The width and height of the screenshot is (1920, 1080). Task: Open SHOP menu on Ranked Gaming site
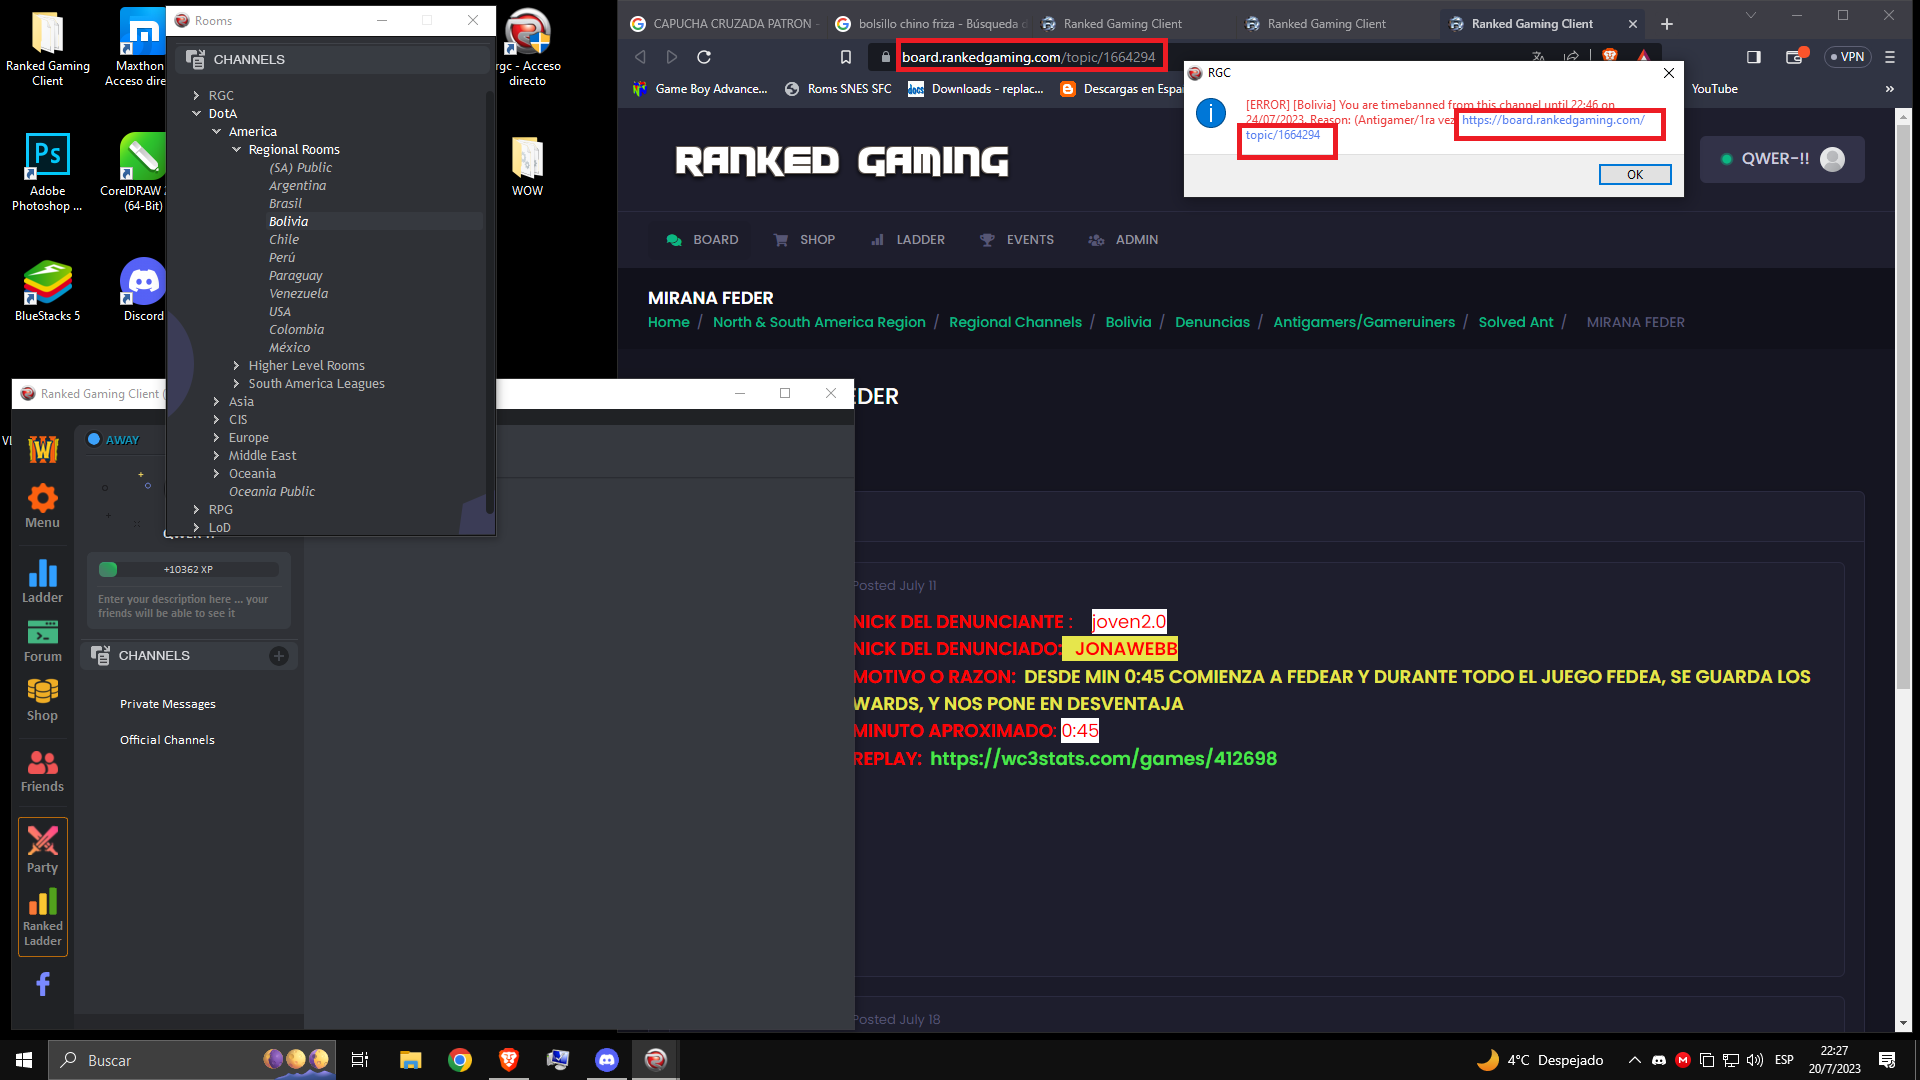coord(804,240)
